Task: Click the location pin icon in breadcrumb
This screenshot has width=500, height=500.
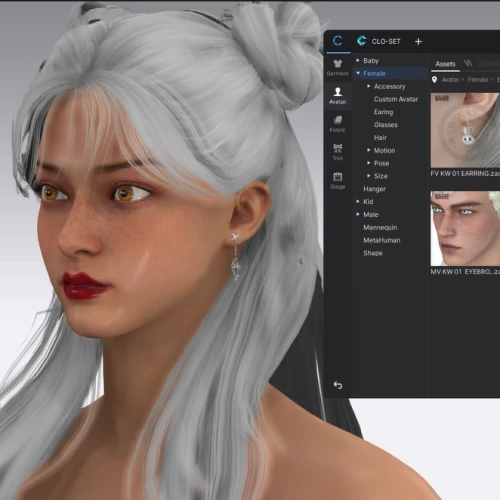Action: click(434, 80)
